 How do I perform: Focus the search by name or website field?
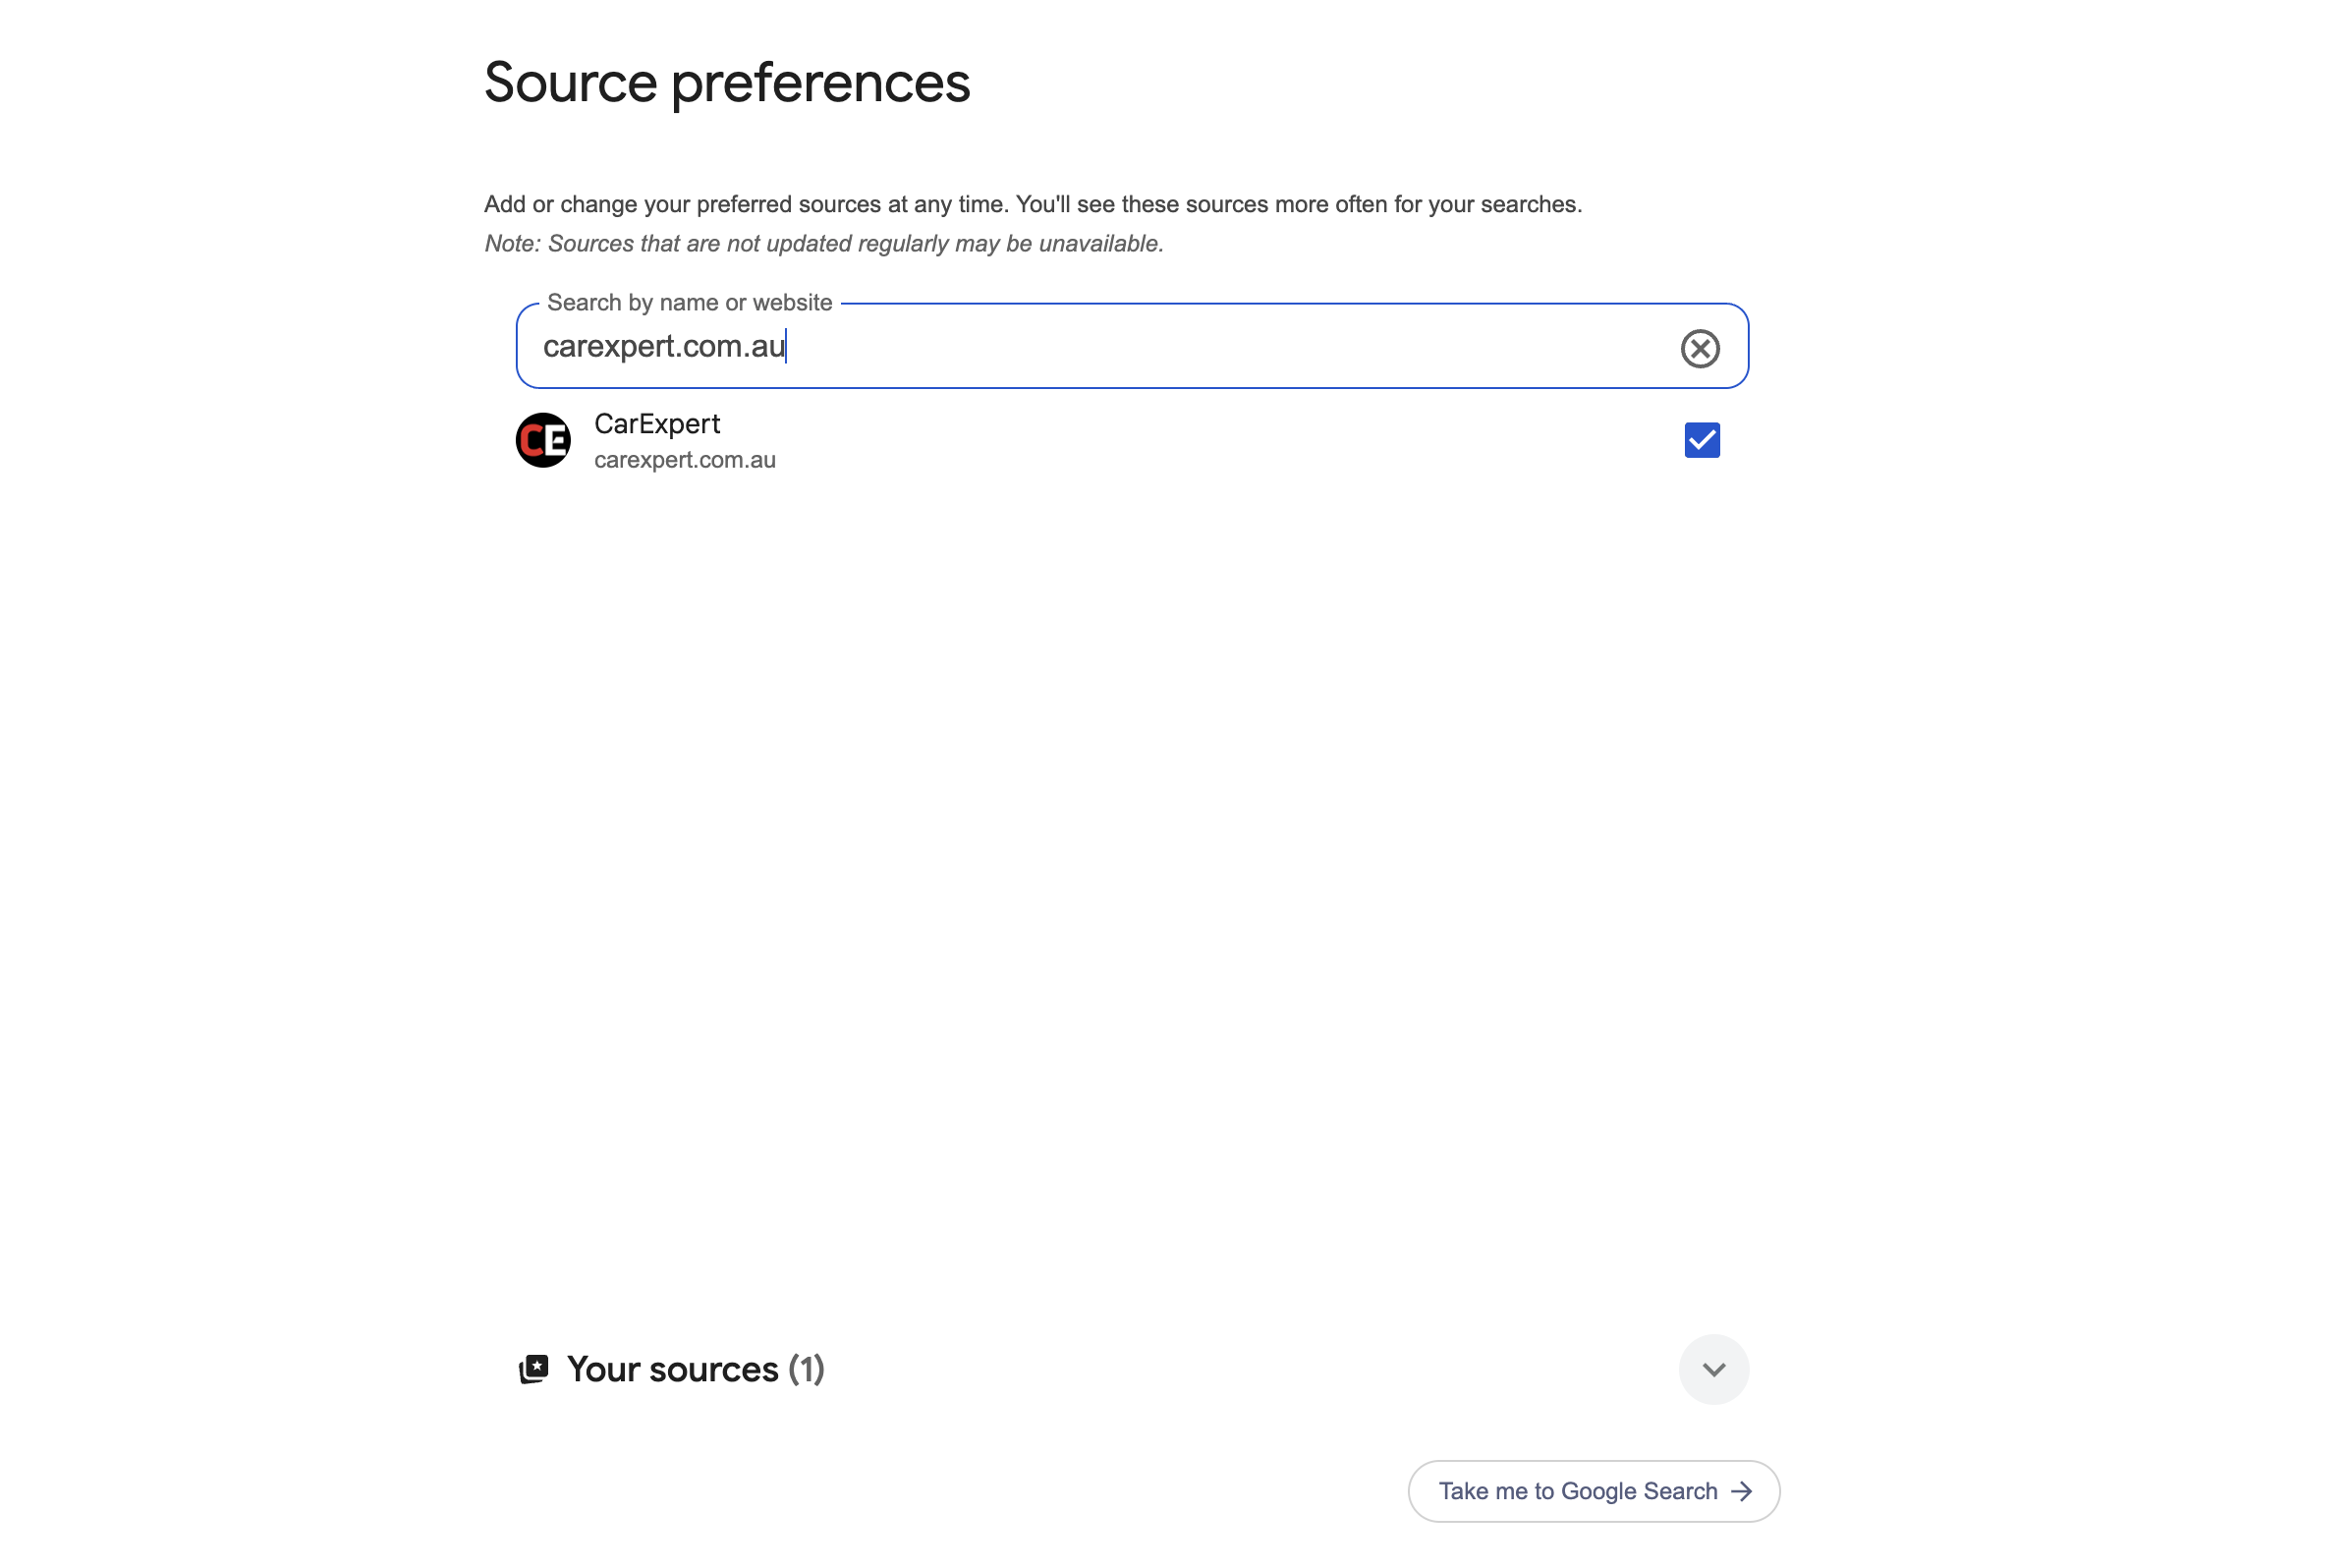click(x=1200, y=346)
